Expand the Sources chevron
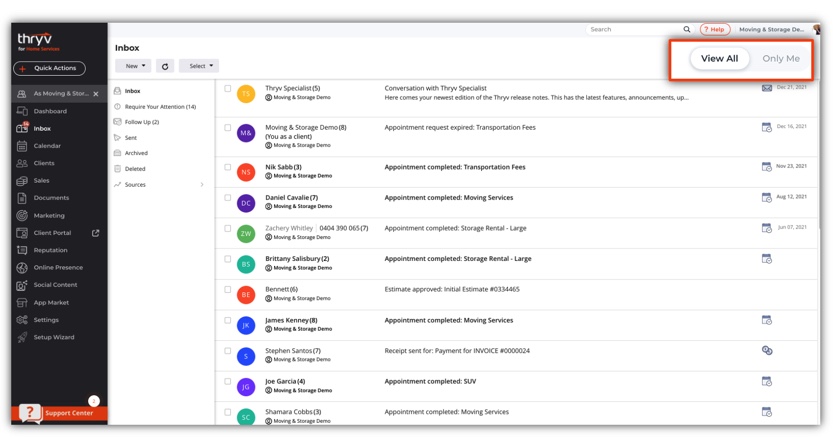This screenshot has width=837, height=447. click(202, 185)
